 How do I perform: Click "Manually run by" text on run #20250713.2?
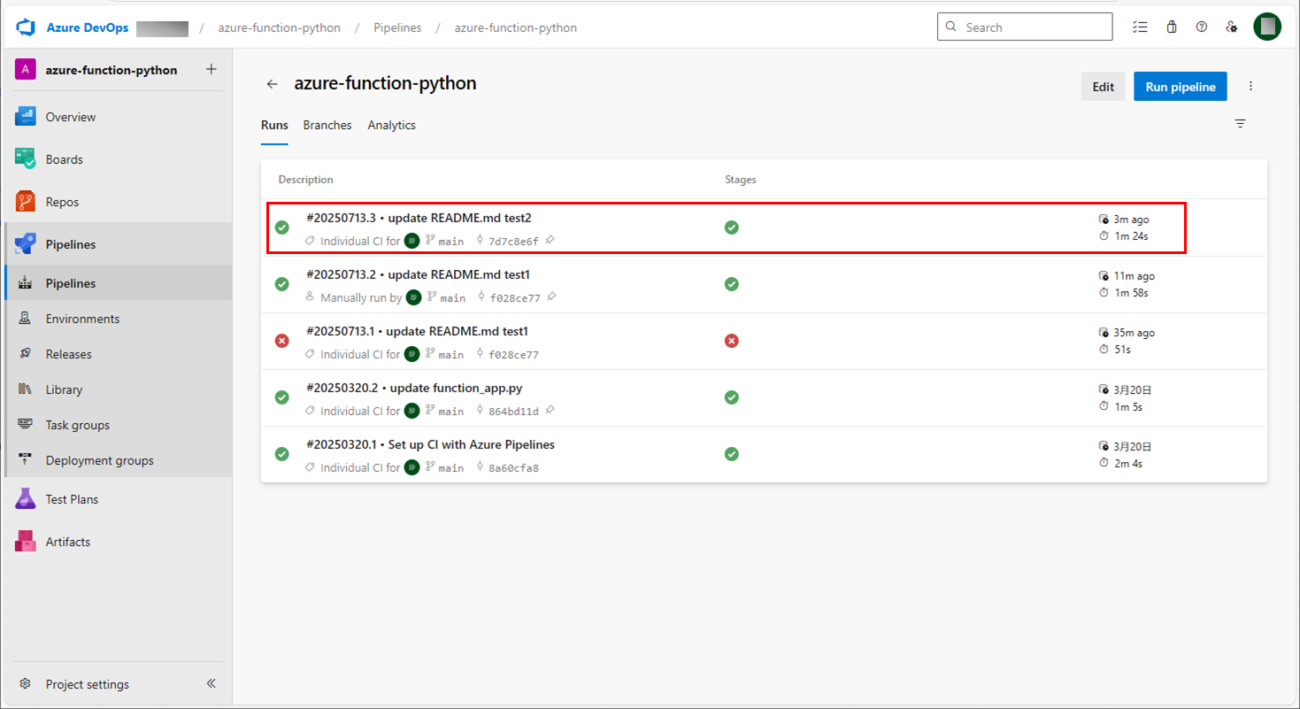pos(361,298)
